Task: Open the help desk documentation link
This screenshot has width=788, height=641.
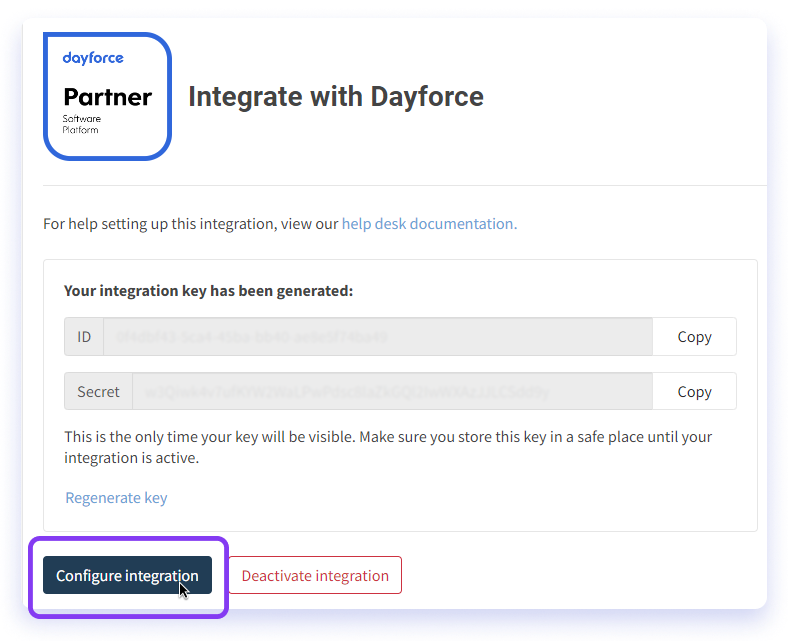Action: click(x=429, y=224)
